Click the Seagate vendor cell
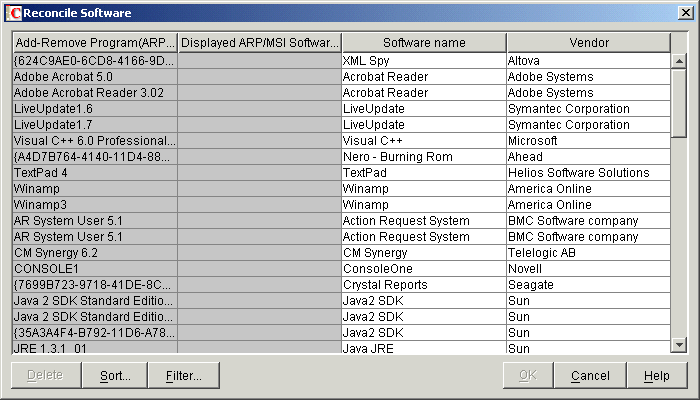The width and height of the screenshot is (700, 400). pyautogui.click(x=588, y=285)
